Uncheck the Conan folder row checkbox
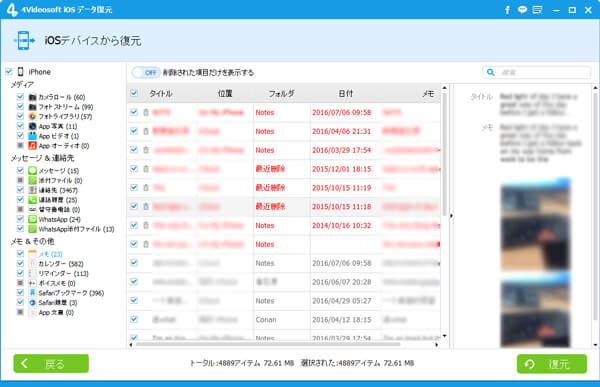 pos(134,319)
